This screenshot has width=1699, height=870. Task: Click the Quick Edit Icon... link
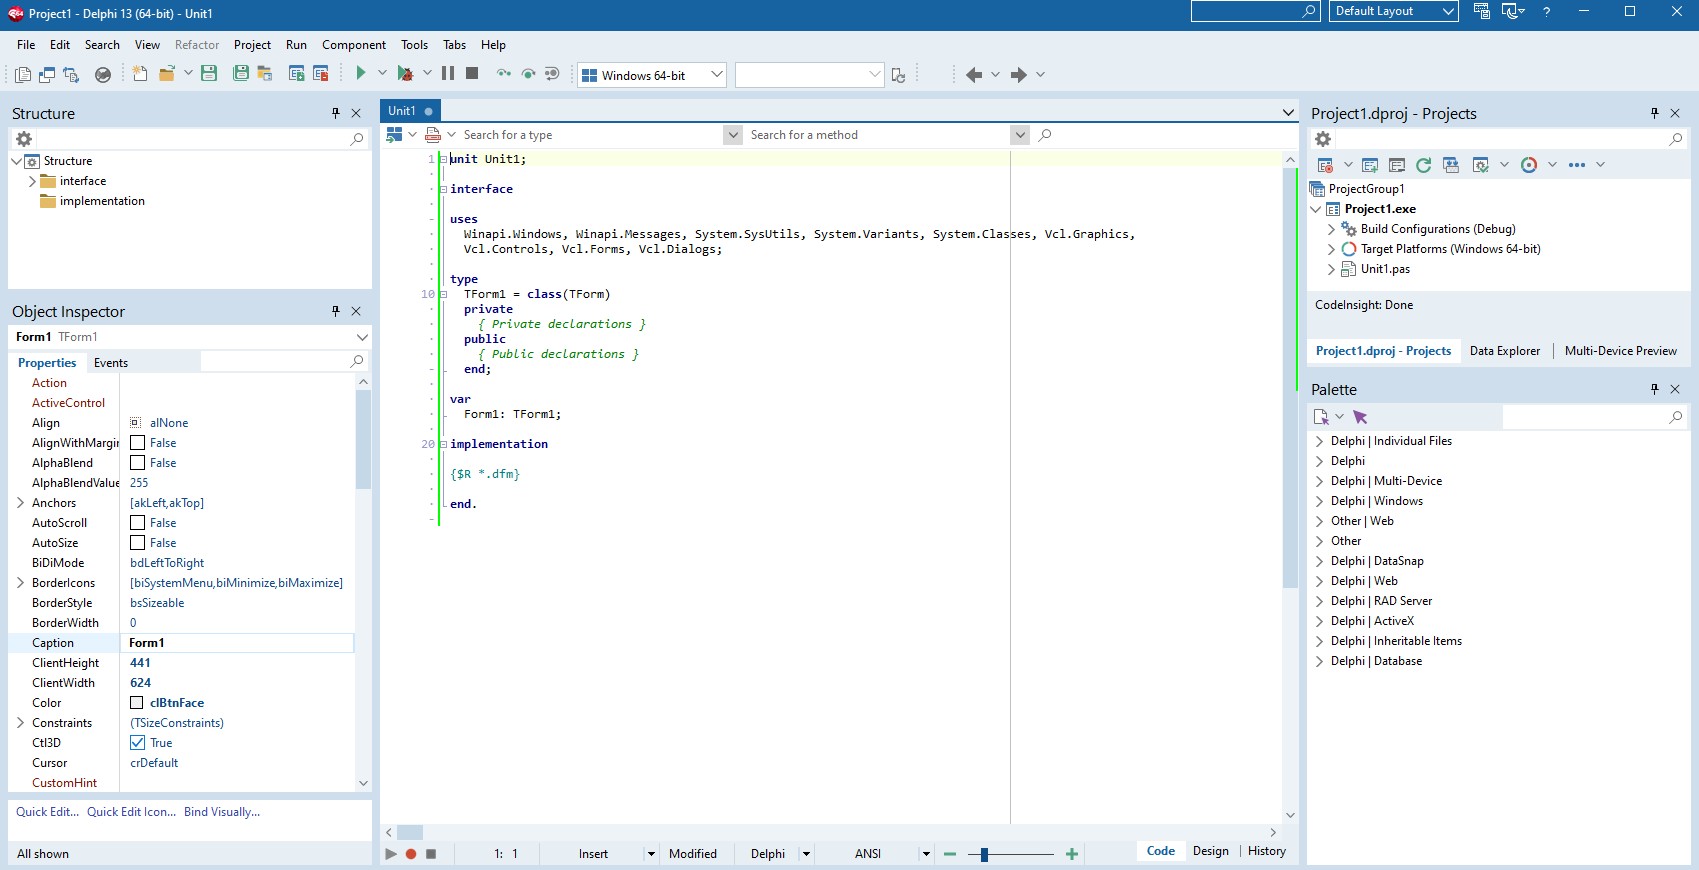coord(131,812)
